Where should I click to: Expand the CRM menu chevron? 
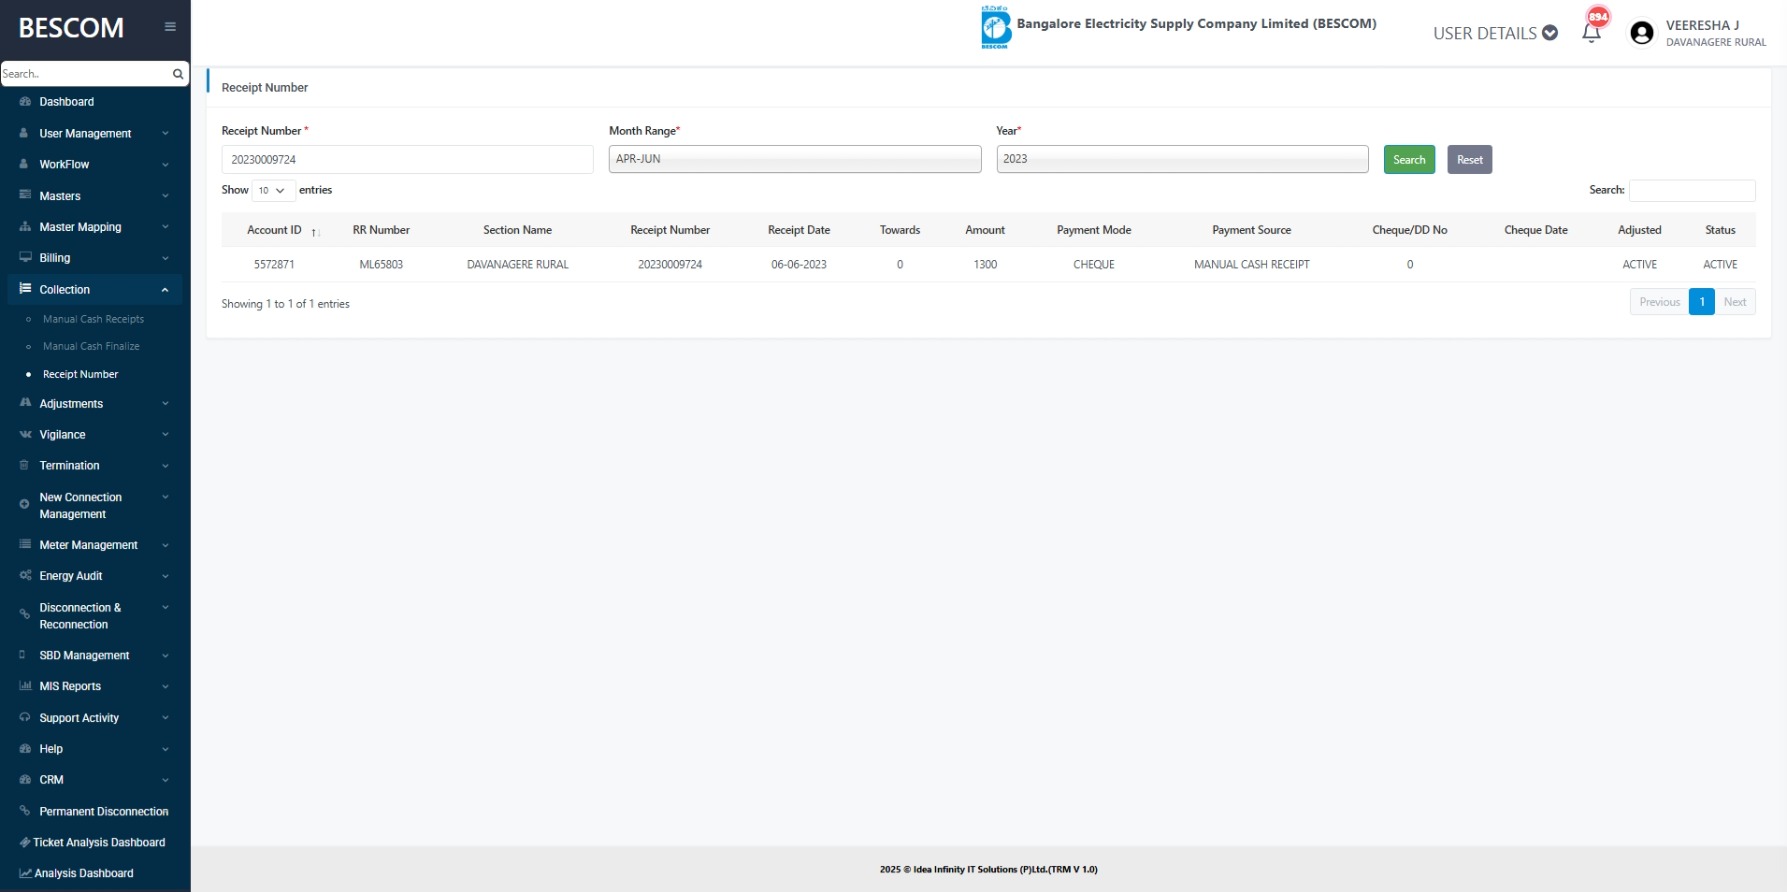[165, 780]
